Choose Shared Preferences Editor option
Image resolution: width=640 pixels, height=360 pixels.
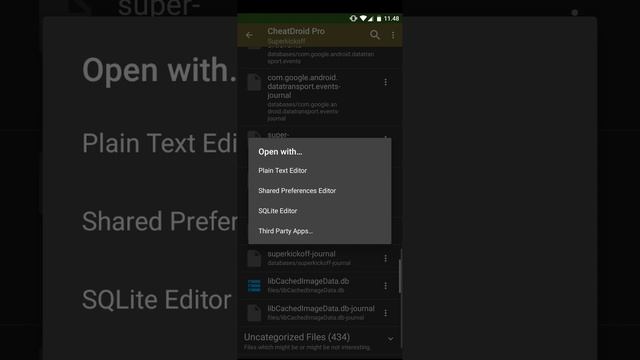[320, 191]
